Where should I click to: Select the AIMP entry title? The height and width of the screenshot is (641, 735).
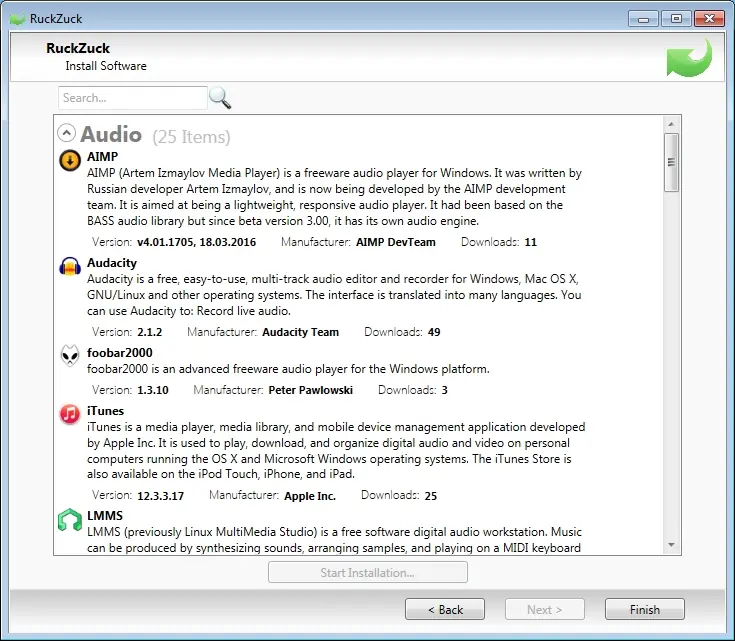102,157
